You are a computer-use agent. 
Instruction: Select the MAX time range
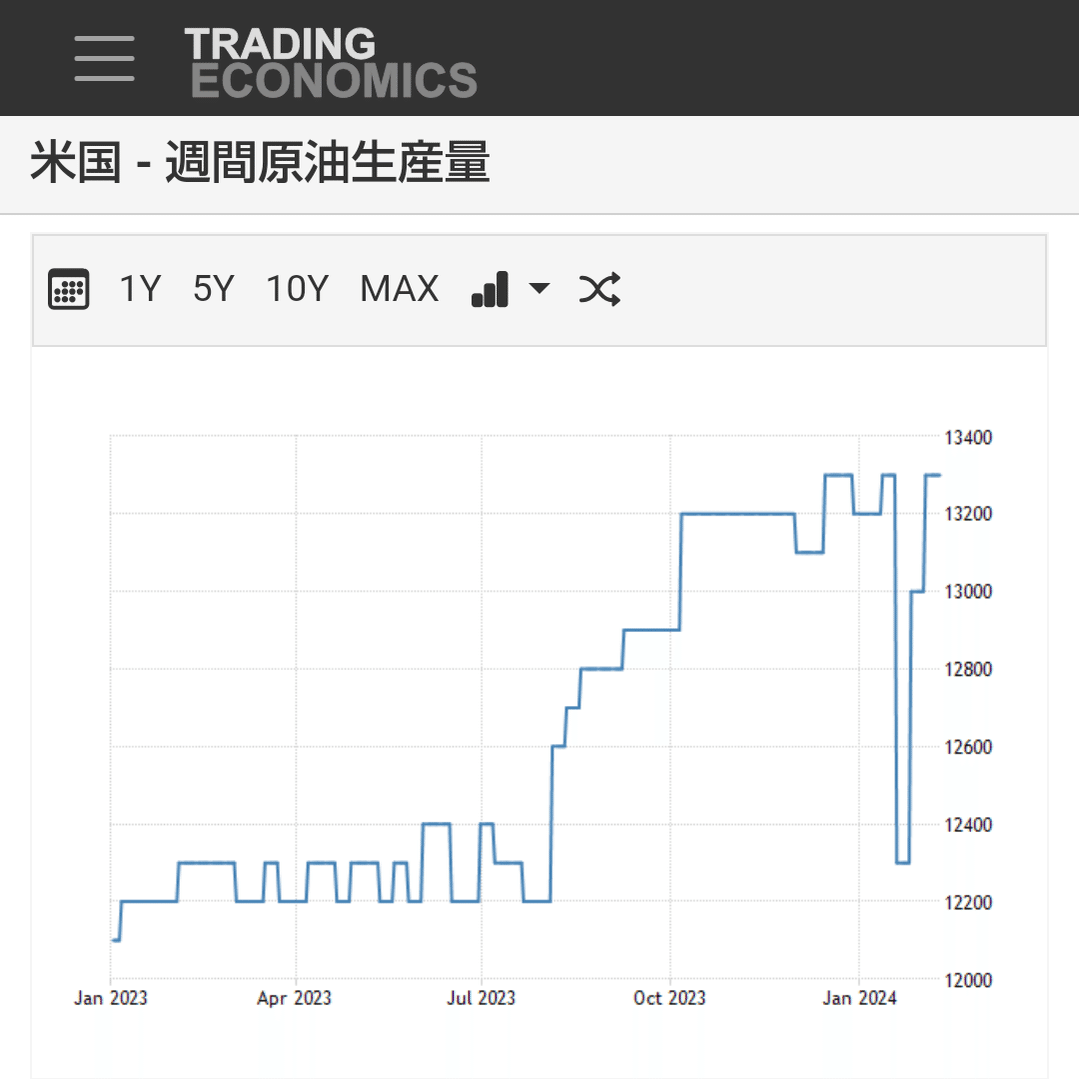(x=399, y=289)
